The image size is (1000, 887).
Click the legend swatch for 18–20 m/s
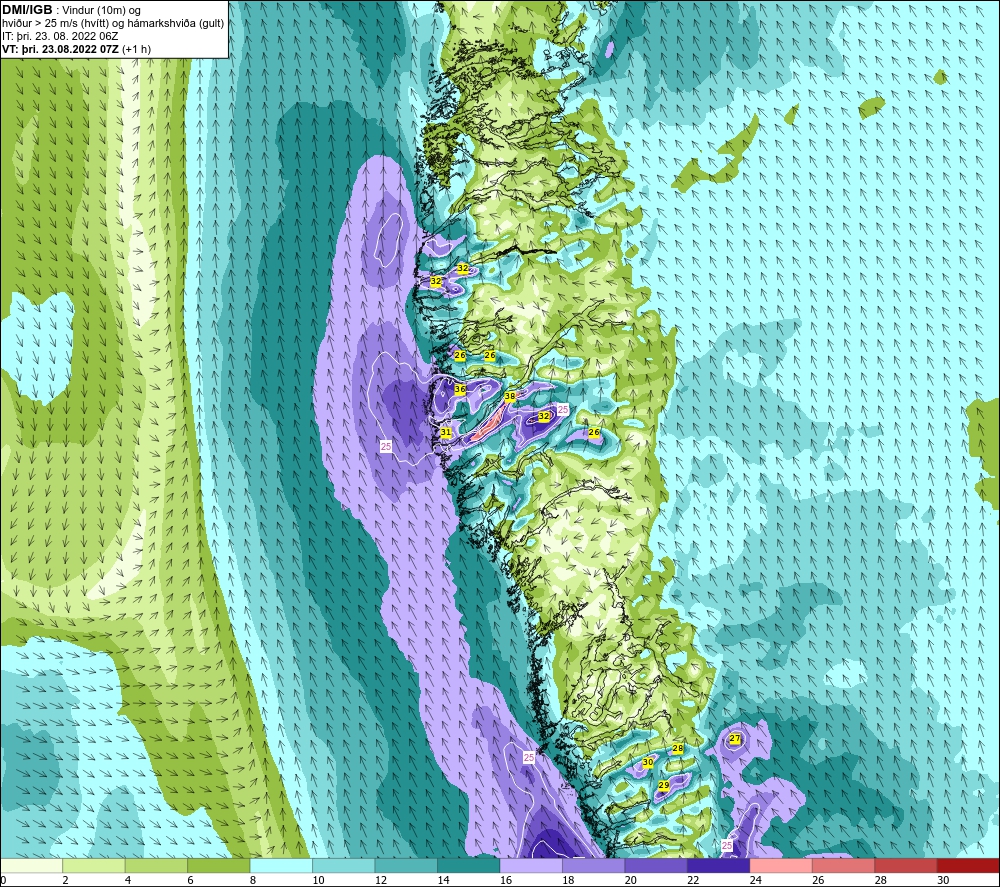coord(594,865)
